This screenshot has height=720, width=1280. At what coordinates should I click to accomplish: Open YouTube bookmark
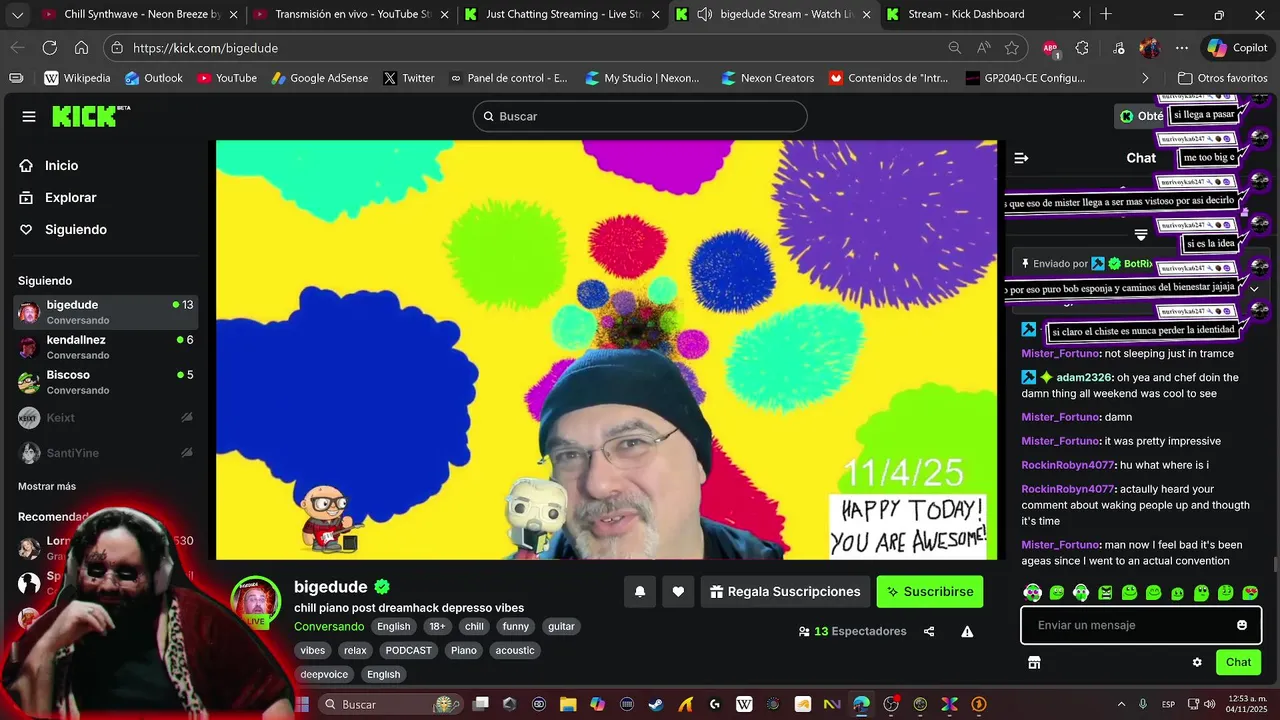[x=226, y=78]
